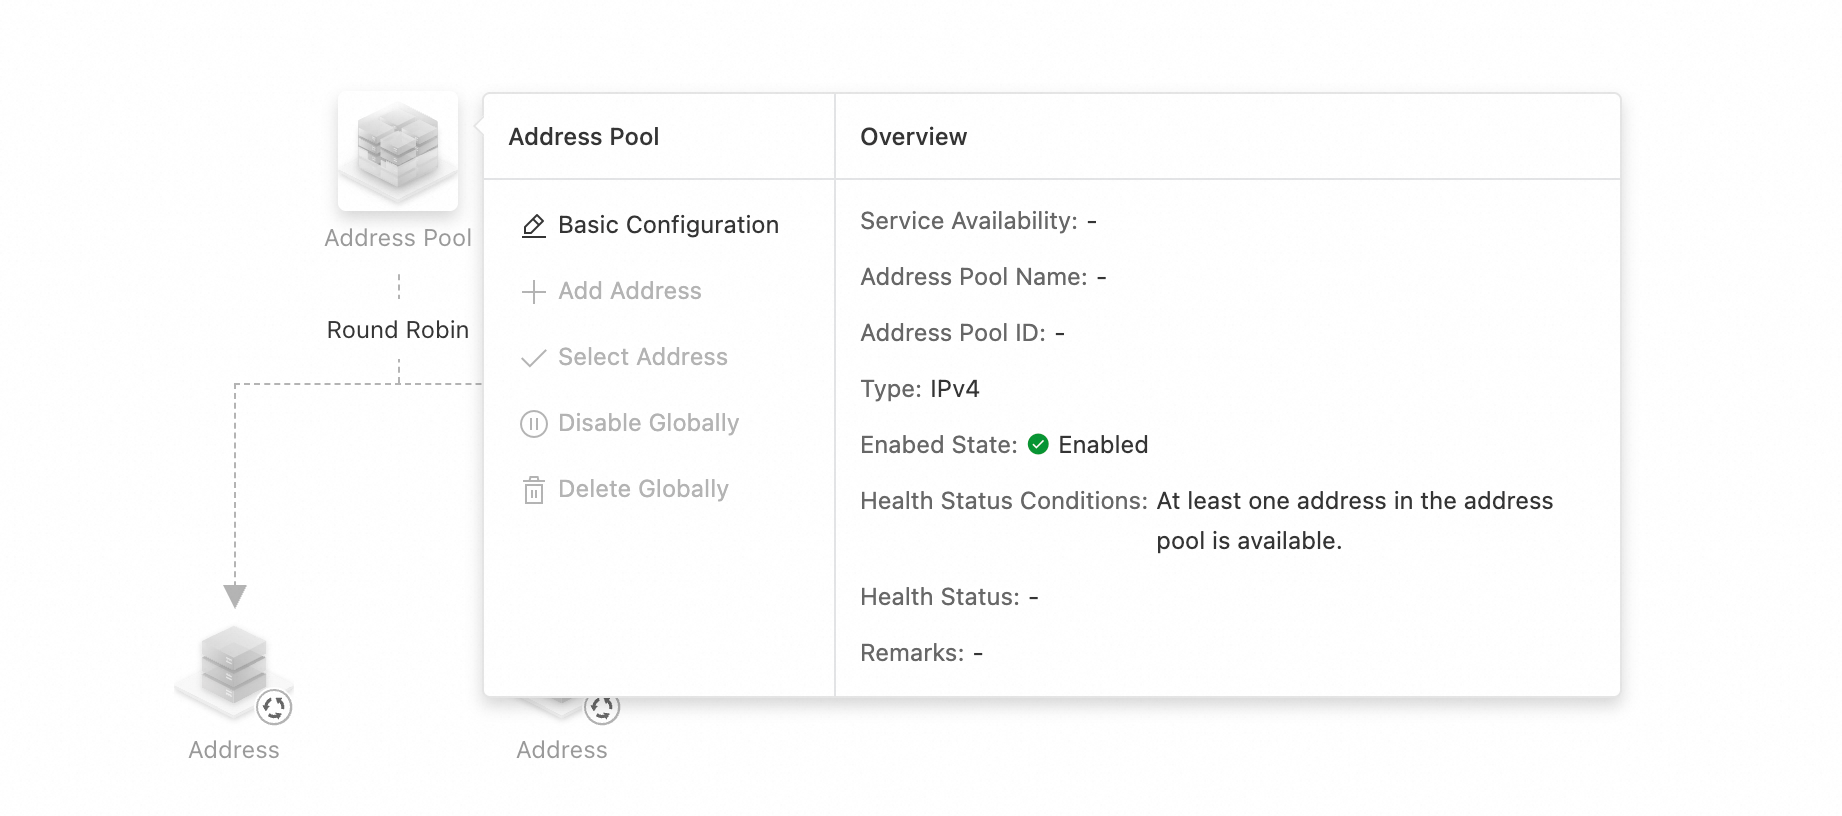The height and width of the screenshot is (816, 1842).
Task: Select the left Address server icon
Action: [x=233, y=665]
